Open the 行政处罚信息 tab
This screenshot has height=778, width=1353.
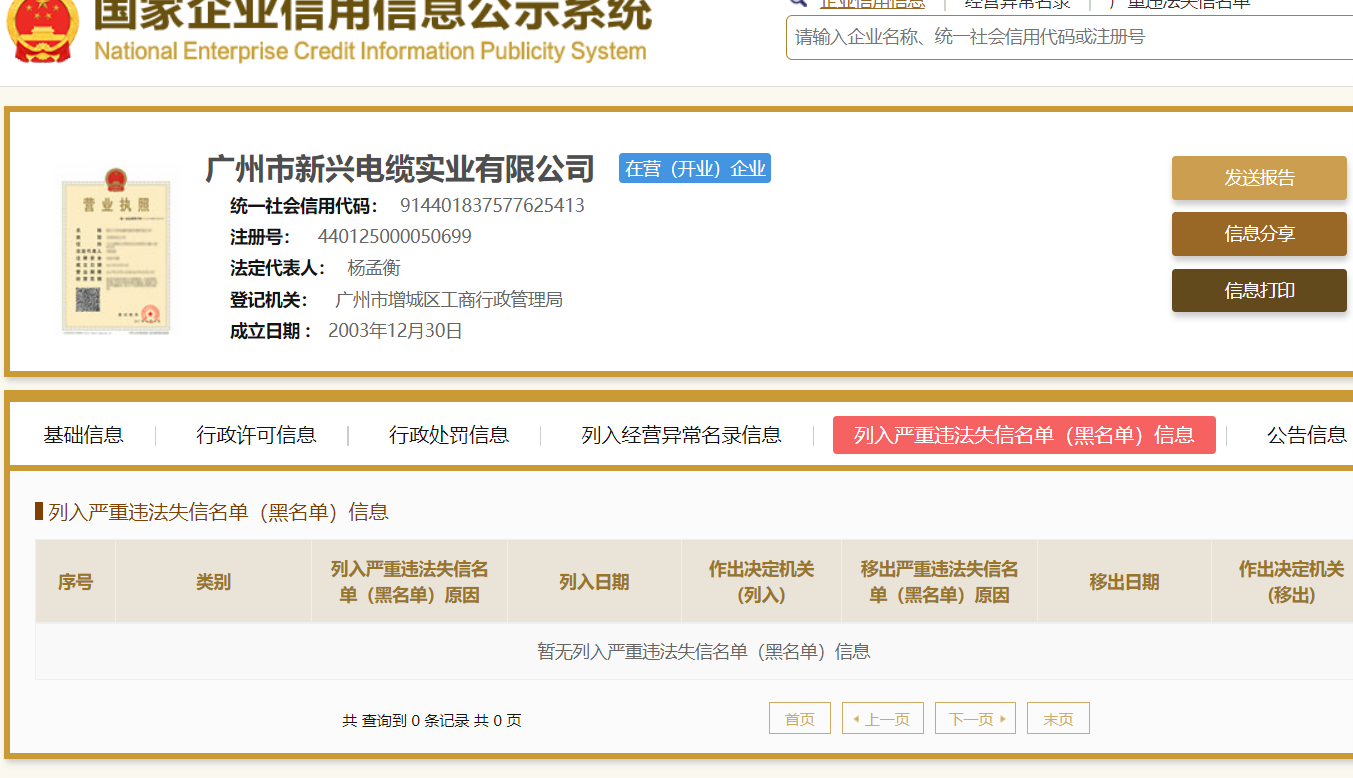pyautogui.click(x=449, y=435)
